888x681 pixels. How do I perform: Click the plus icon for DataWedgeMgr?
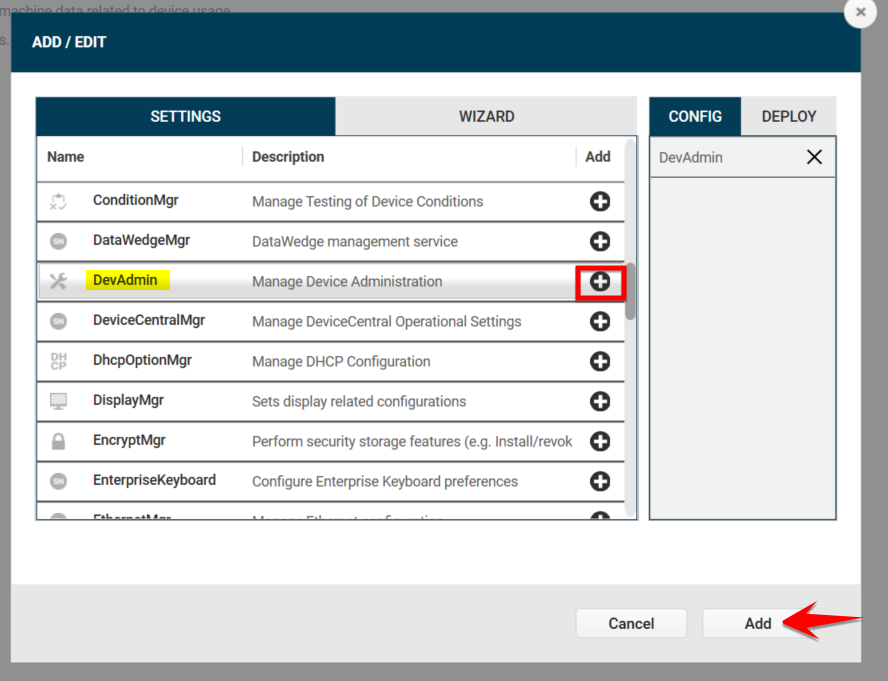tap(600, 241)
